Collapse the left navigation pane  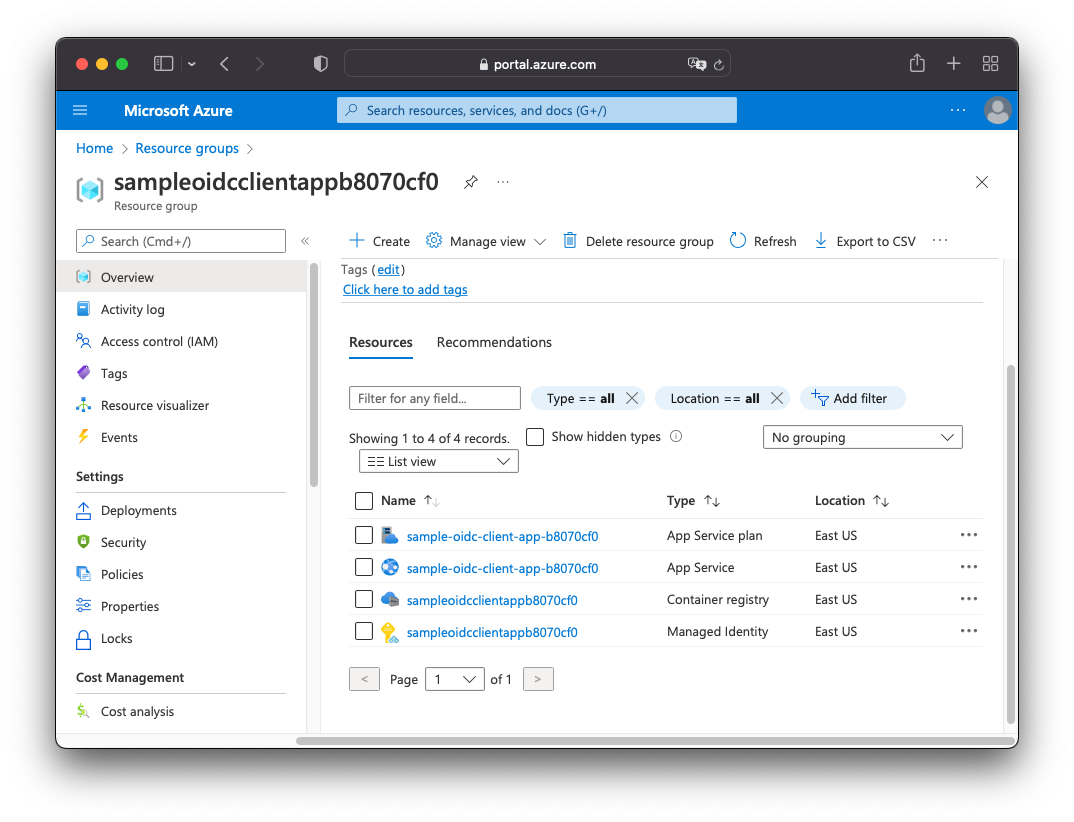click(x=305, y=241)
